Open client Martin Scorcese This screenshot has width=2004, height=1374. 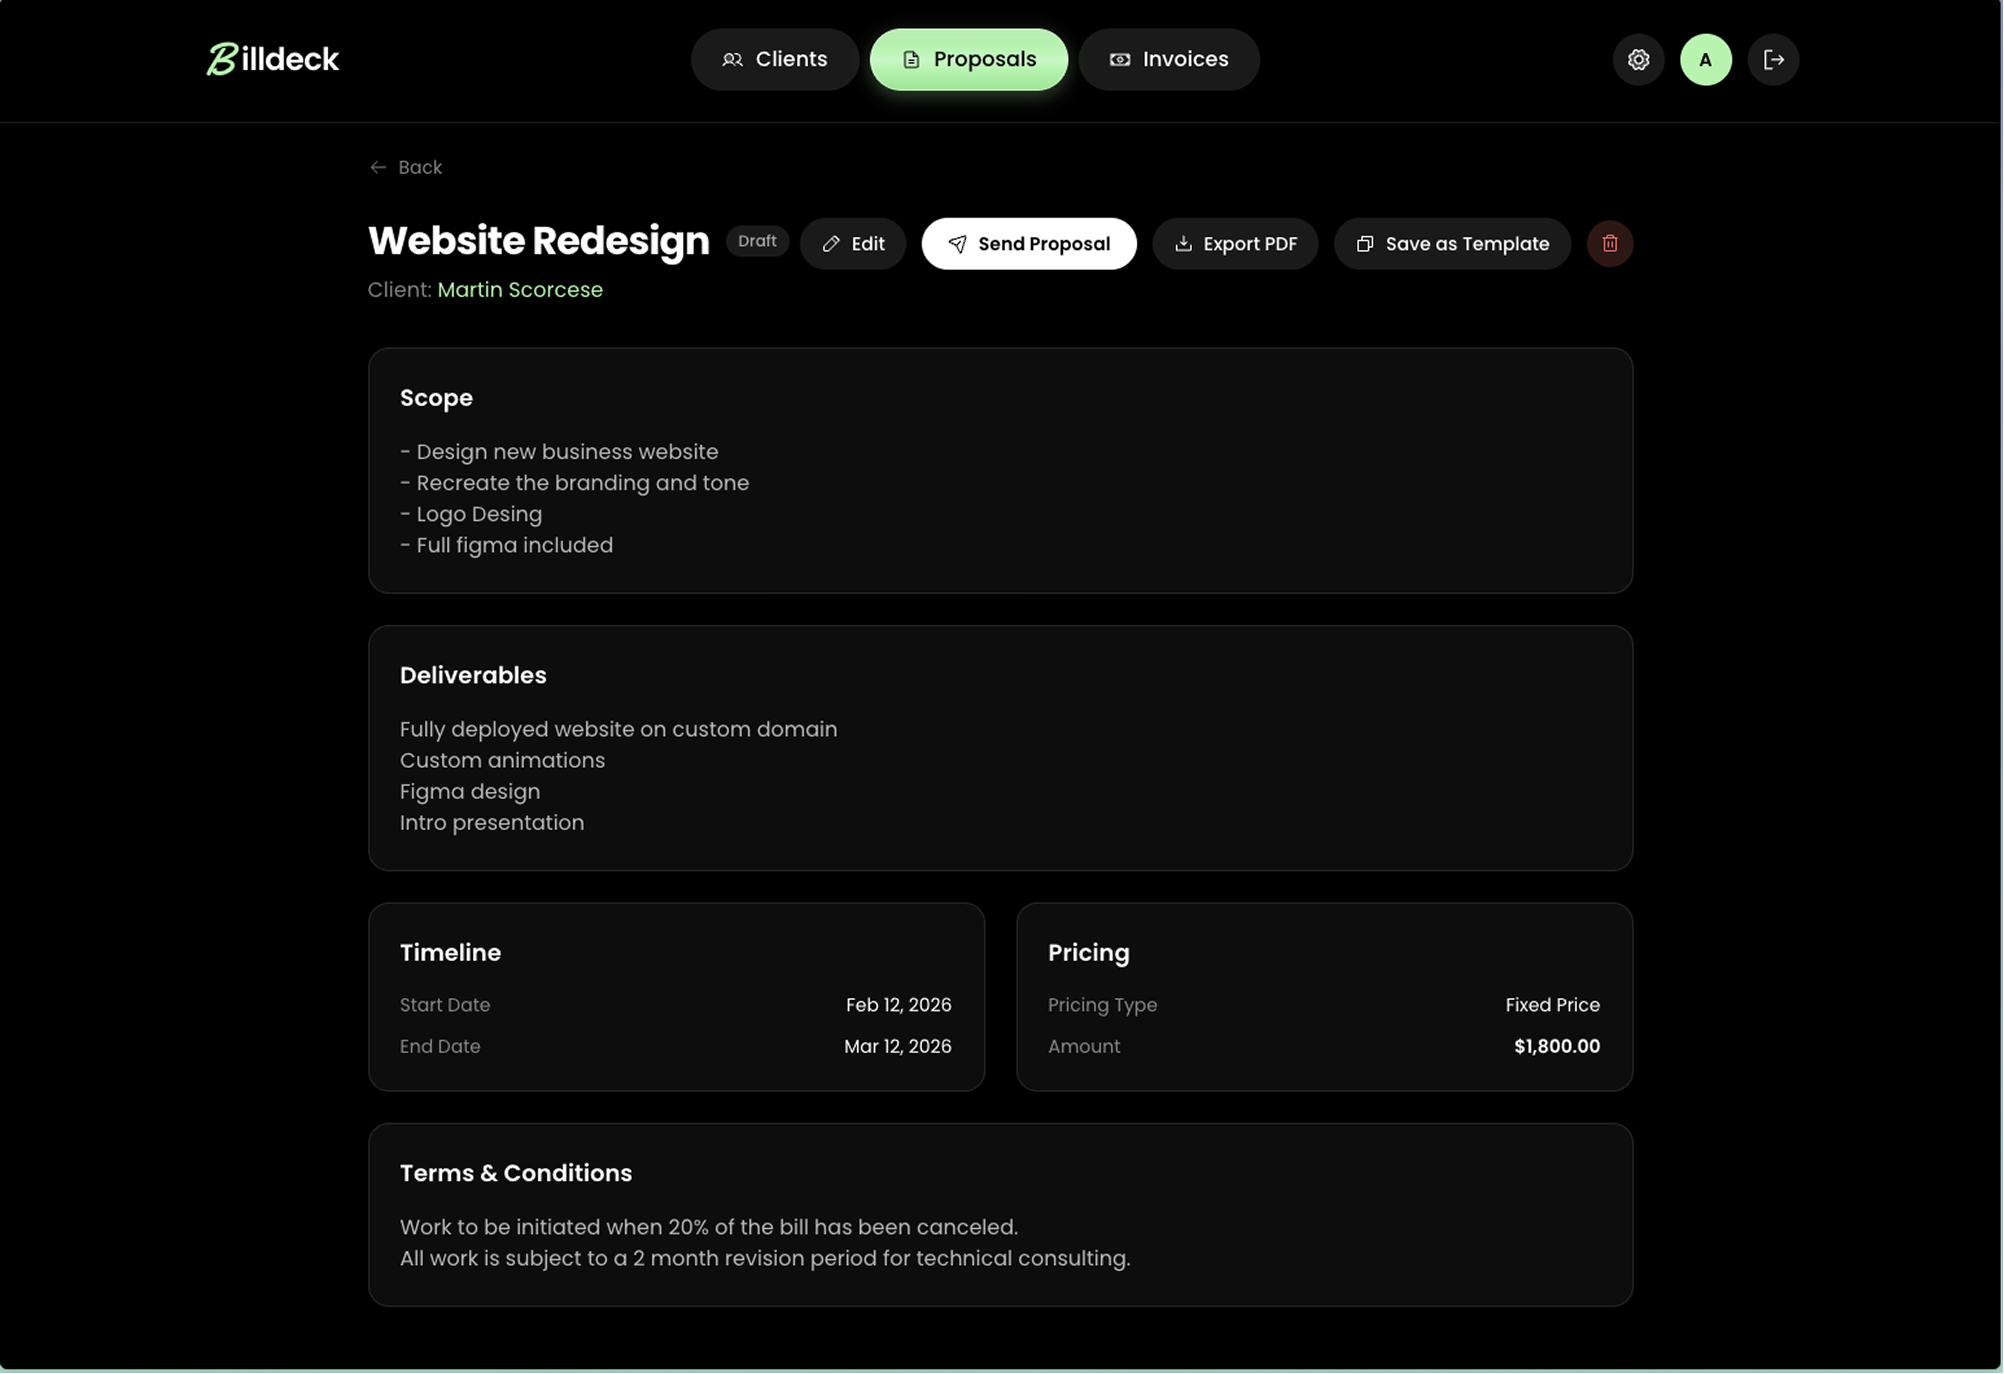pyautogui.click(x=520, y=289)
